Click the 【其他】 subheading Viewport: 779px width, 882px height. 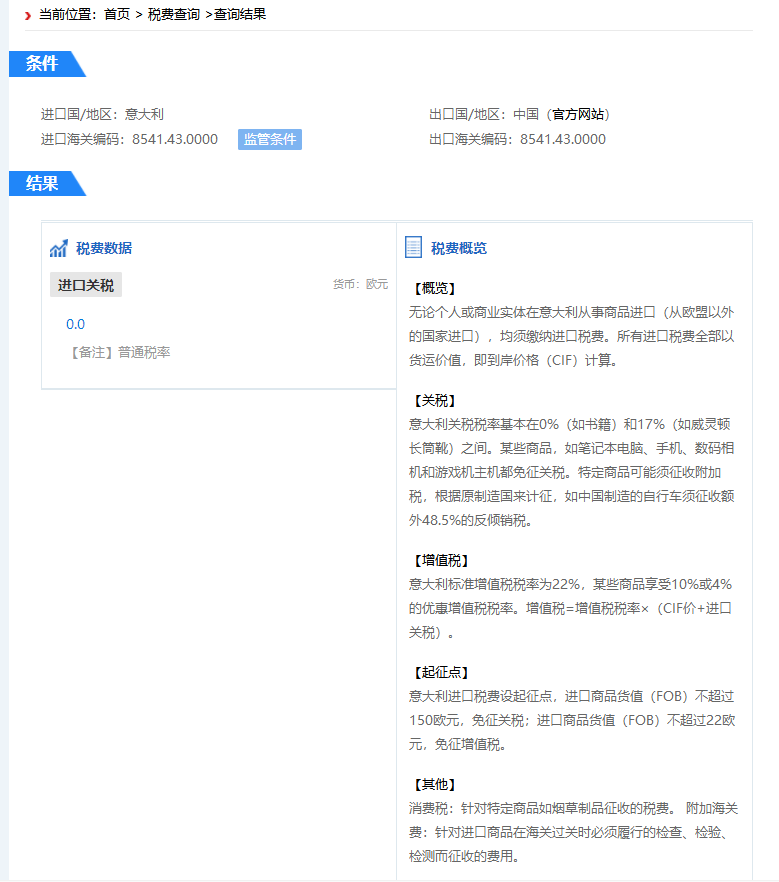click(435, 784)
